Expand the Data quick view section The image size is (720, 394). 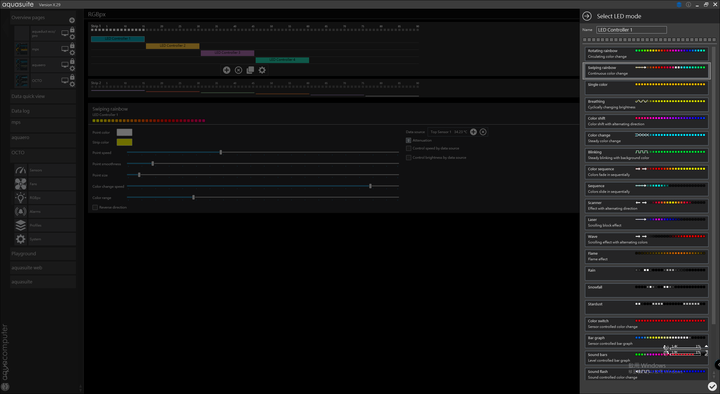point(43,96)
